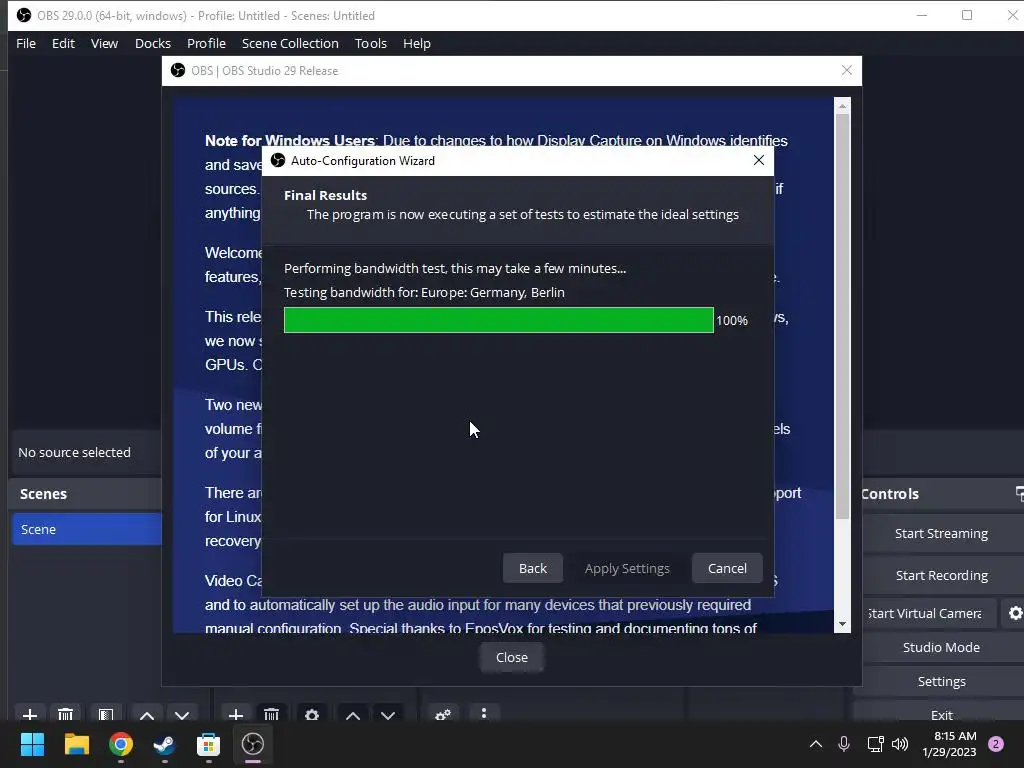Click Close in the OBS release notes window

(511, 657)
